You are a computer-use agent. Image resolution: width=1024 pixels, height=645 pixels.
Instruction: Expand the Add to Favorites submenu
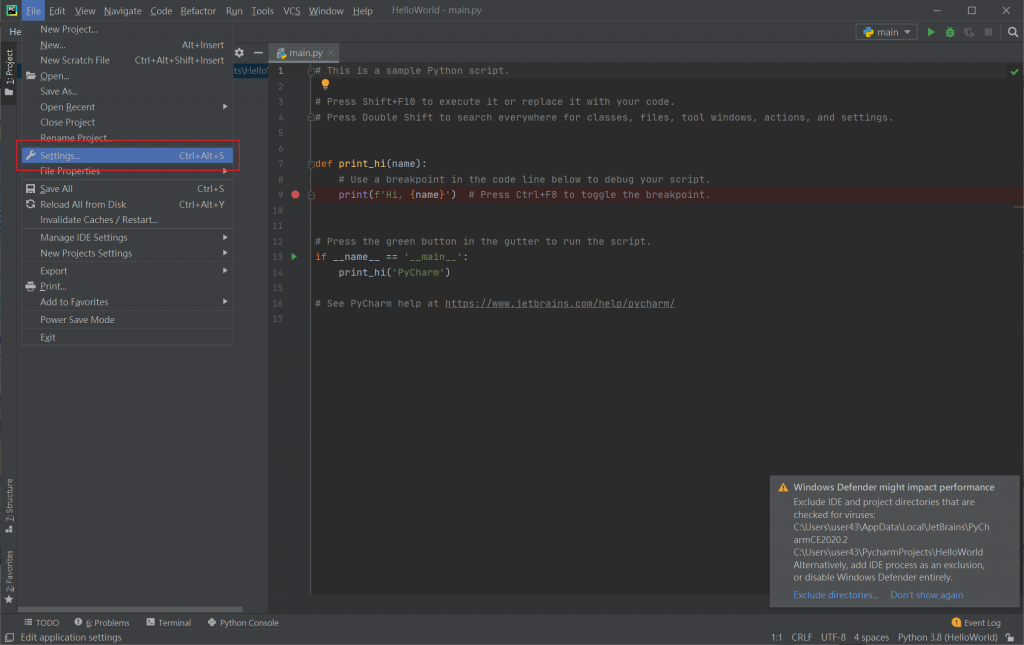[128, 302]
